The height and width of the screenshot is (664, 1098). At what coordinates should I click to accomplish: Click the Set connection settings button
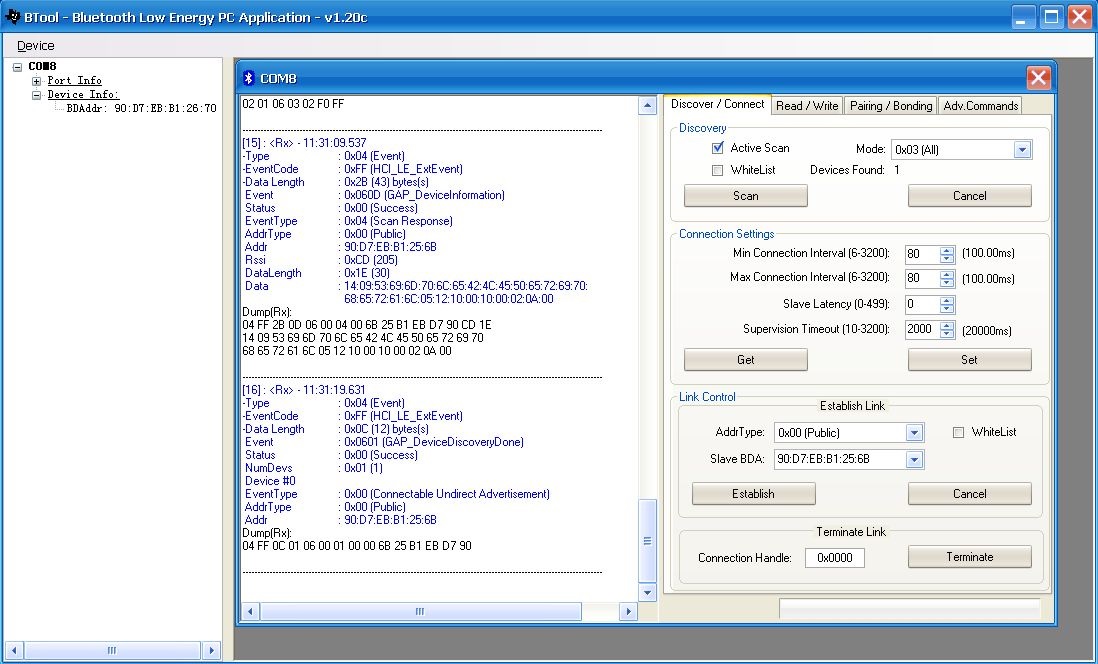click(x=970, y=360)
